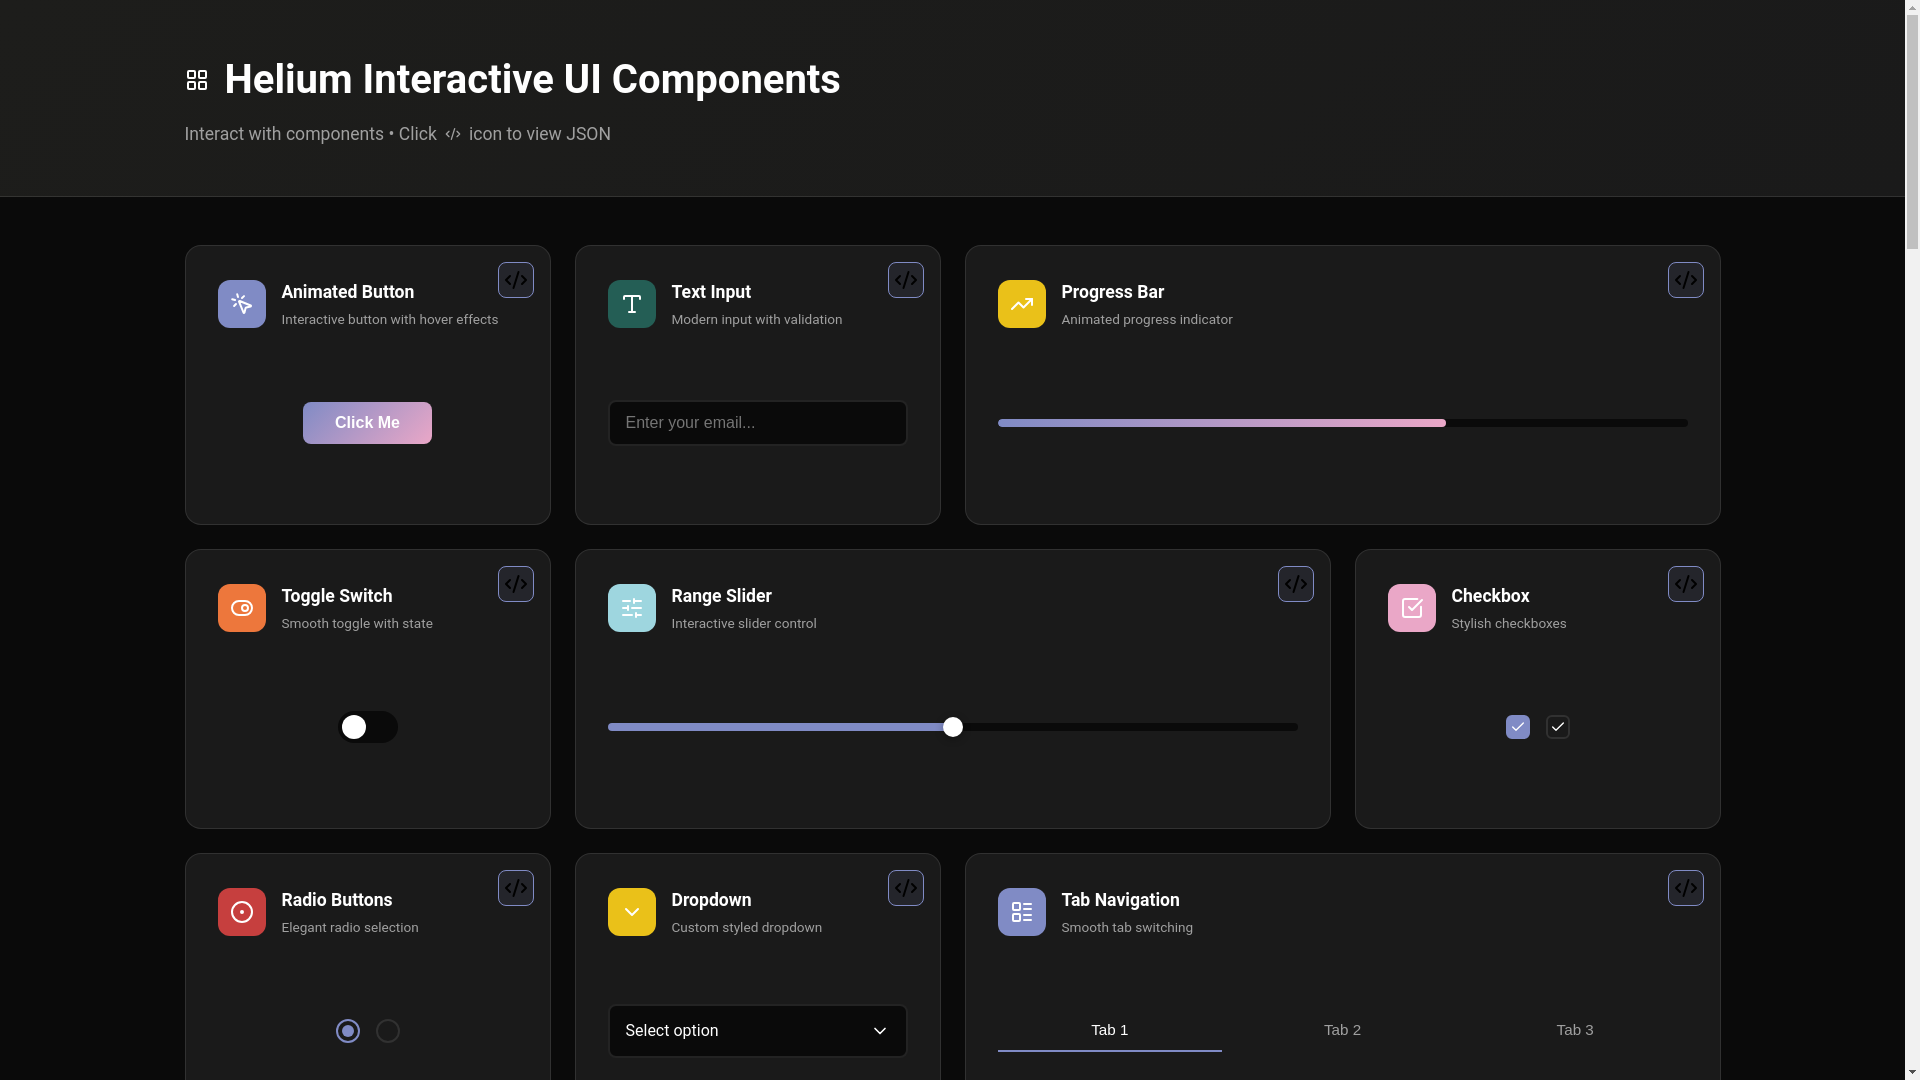Click 'Modern input with validation' text
Screen dimensions: 1920x1080
pos(757,320)
